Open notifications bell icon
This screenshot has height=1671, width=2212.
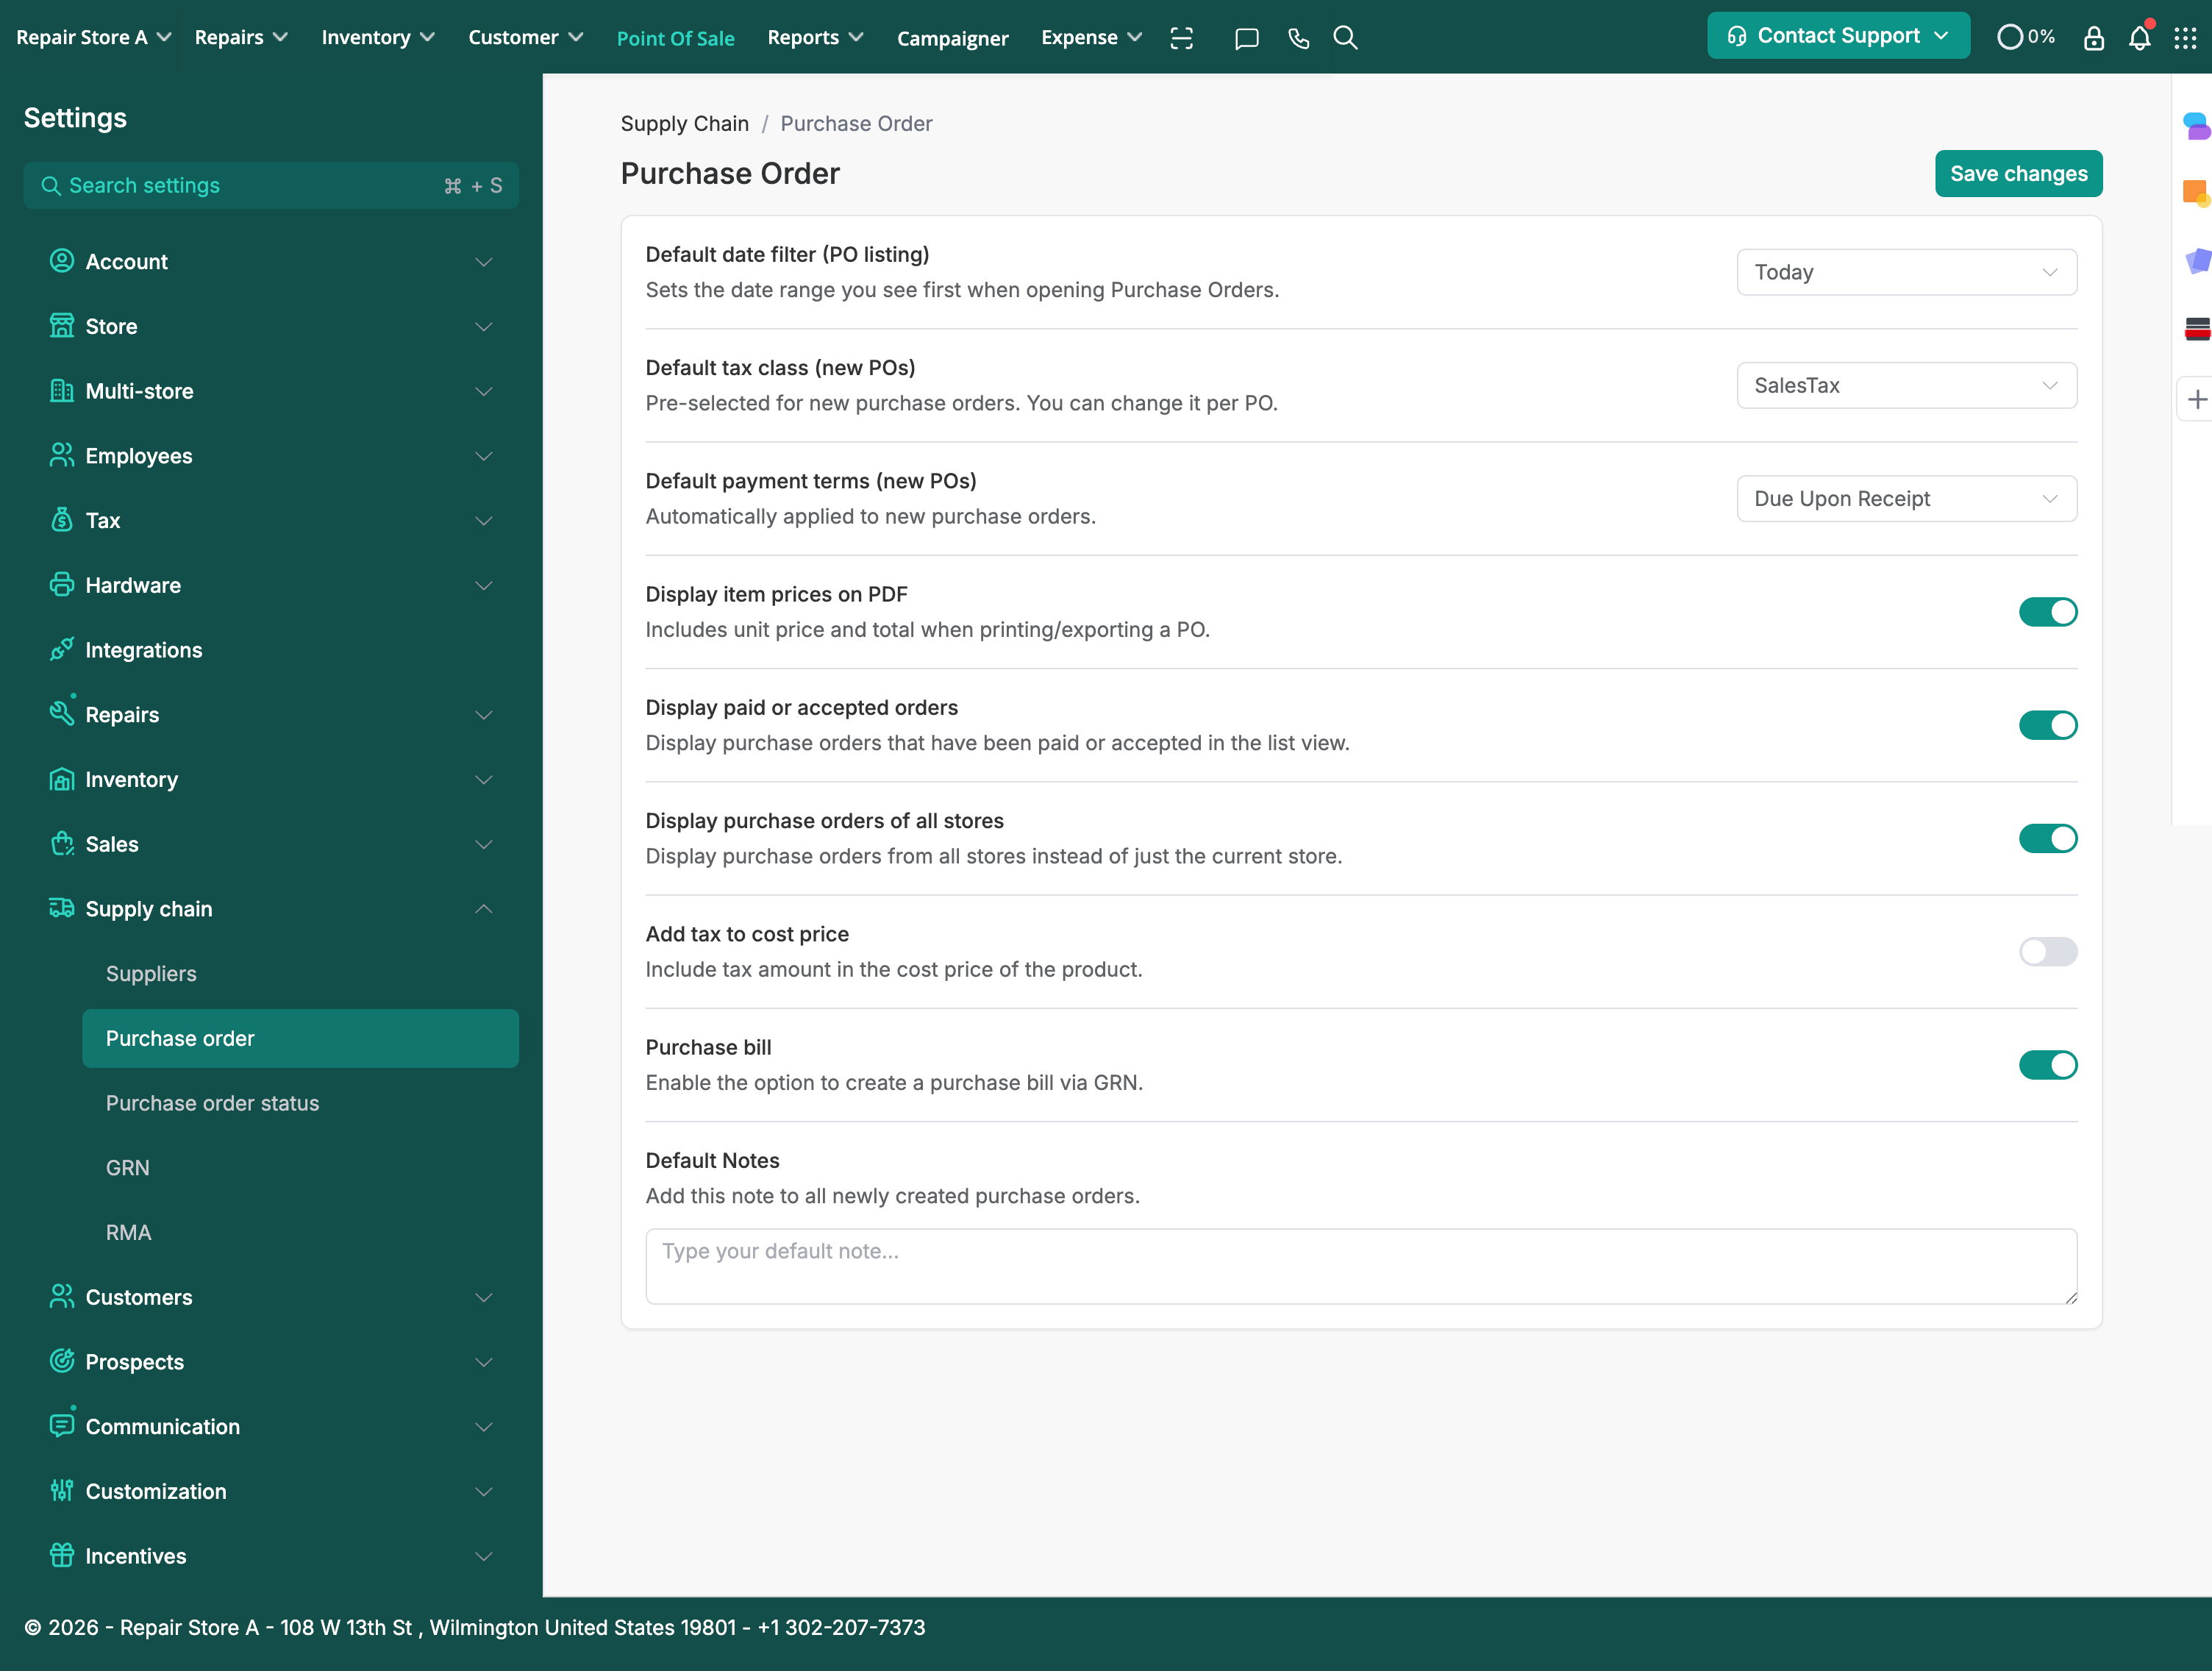[x=2139, y=38]
